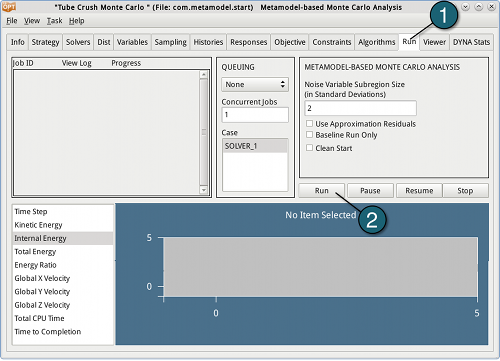Screen dimensions: 500x361
Task: Switch to the Strategy tab
Action: 45,42
